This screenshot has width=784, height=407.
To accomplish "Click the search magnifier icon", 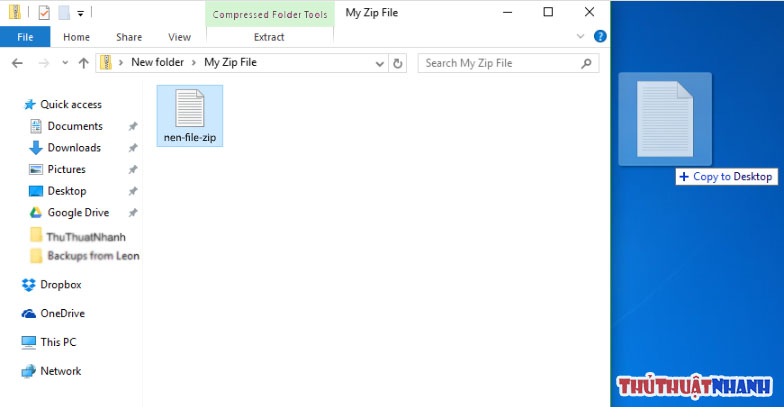I will point(586,64).
